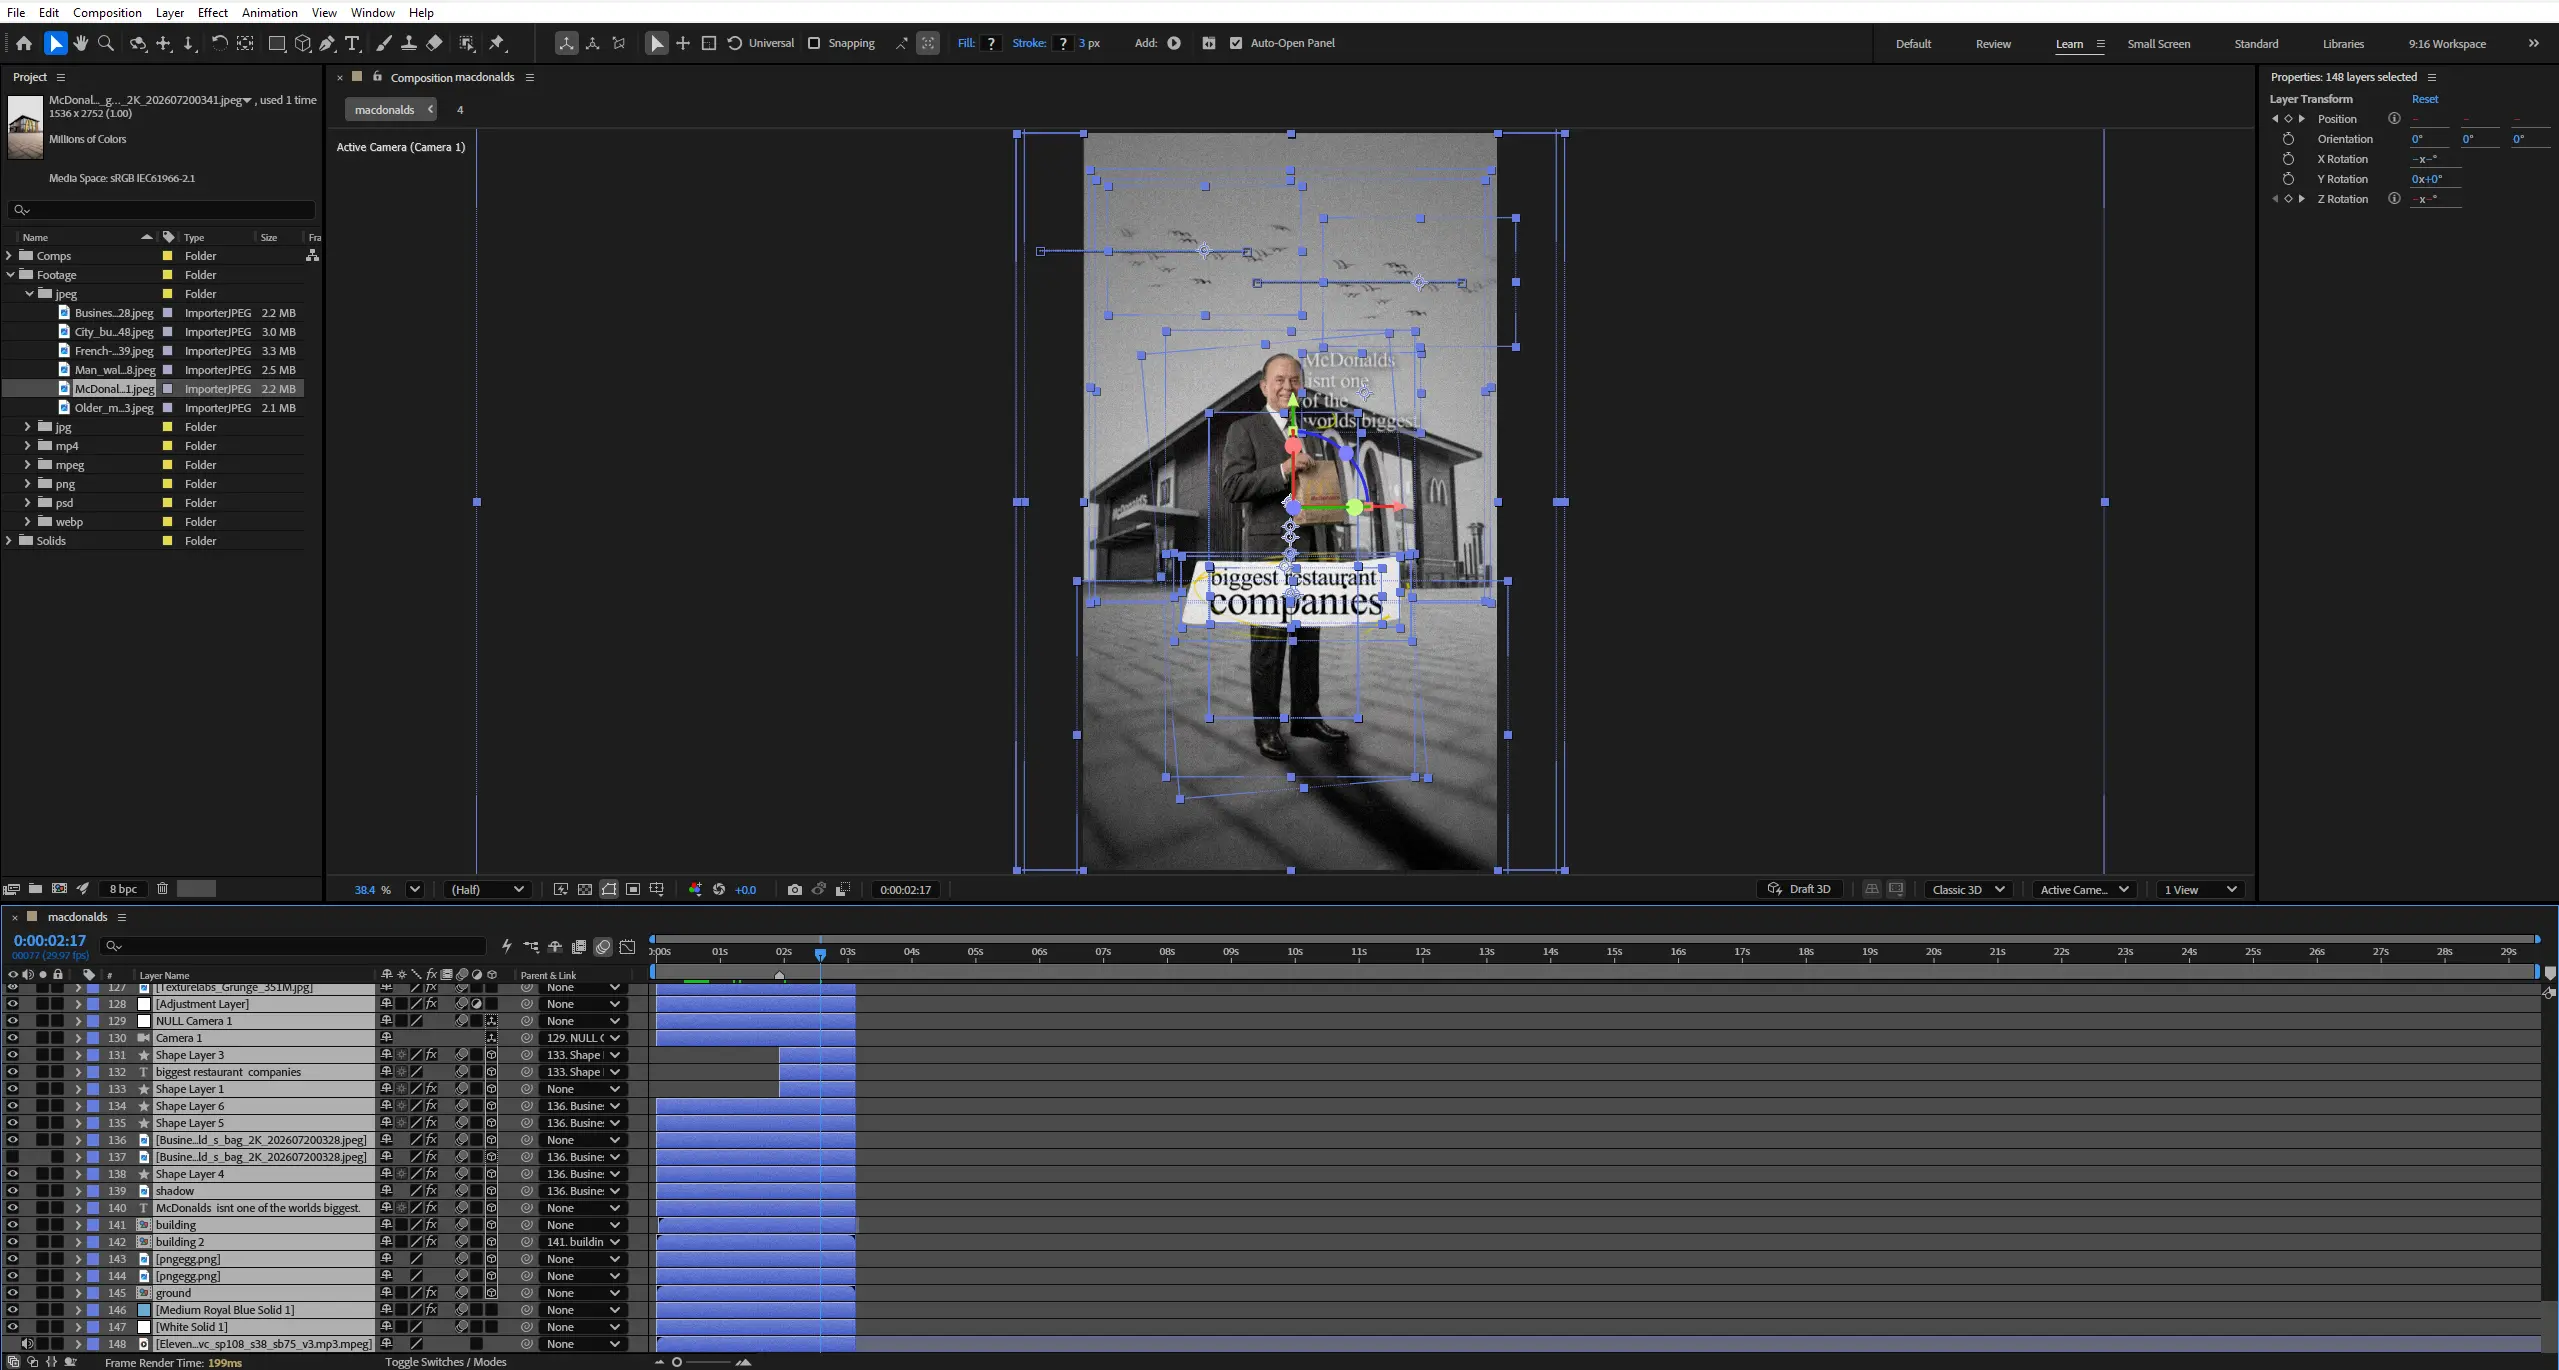Toggle Draft 3D mode

tap(1801, 889)
